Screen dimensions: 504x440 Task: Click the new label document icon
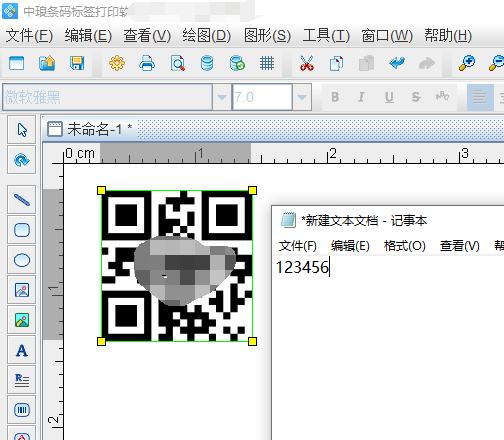[17, 63]
